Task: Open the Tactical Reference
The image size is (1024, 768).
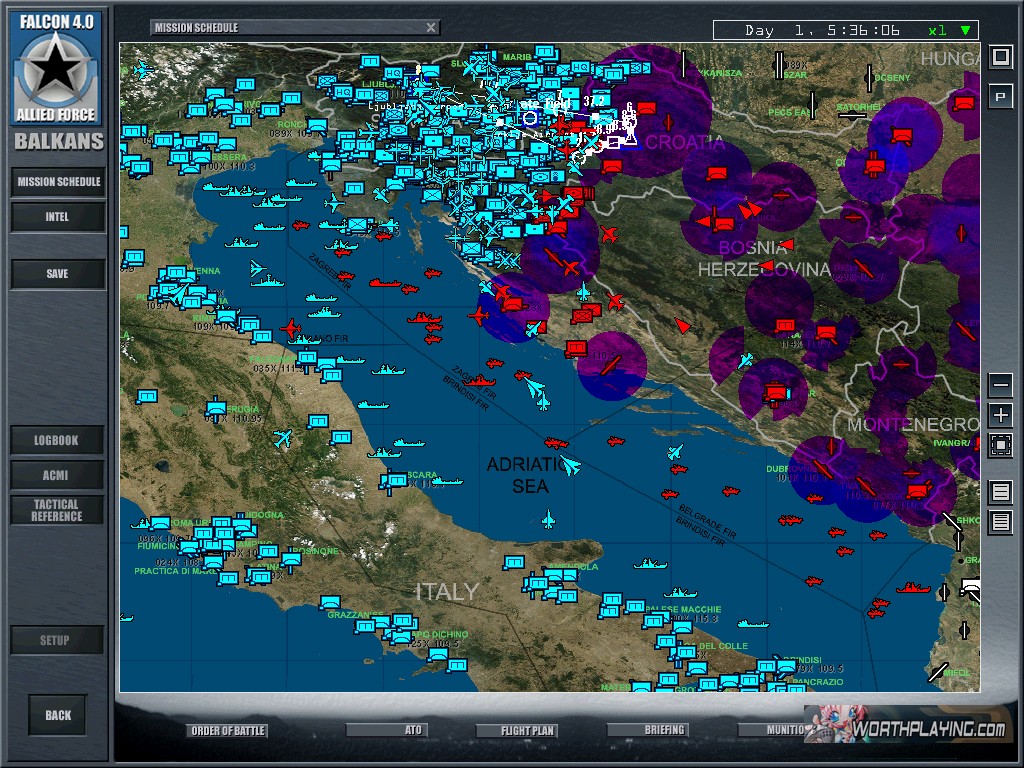Action: [x=58, y=510]
